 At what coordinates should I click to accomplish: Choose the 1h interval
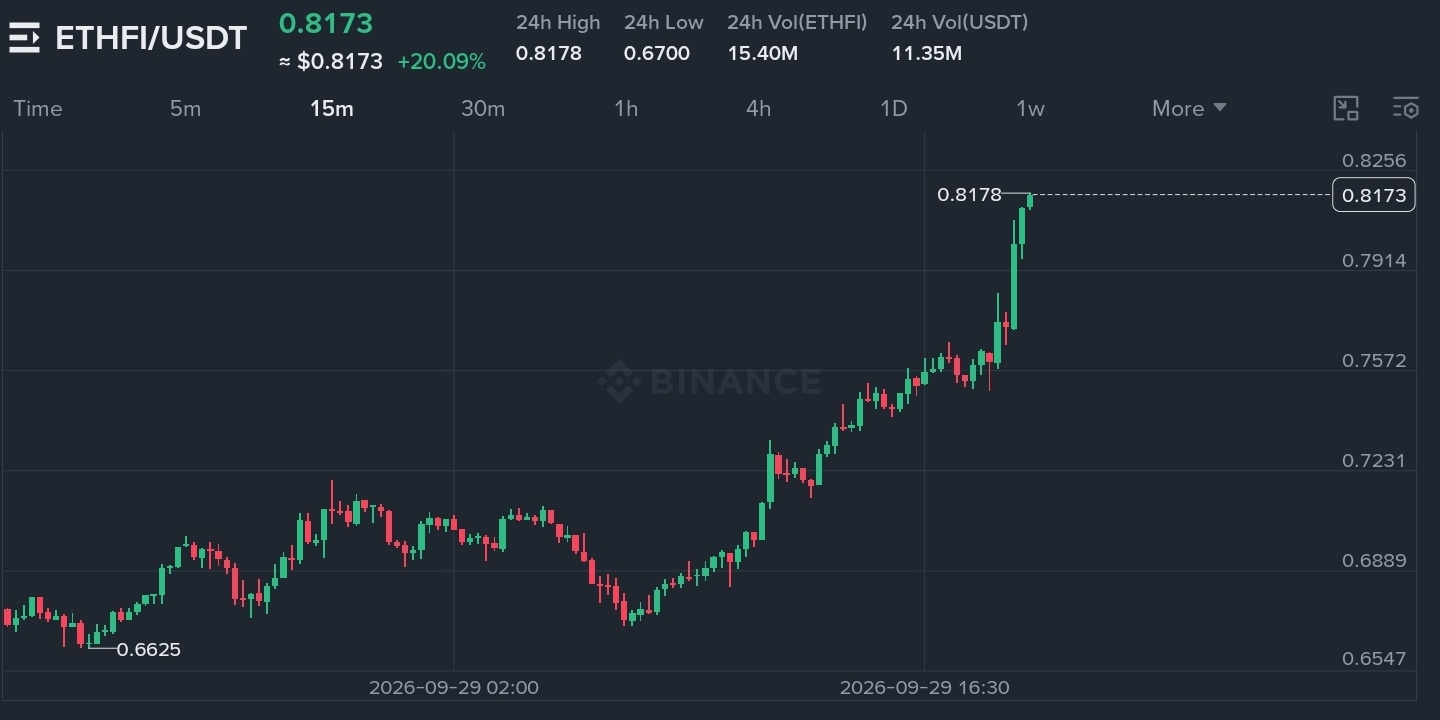tap(626, 108)
